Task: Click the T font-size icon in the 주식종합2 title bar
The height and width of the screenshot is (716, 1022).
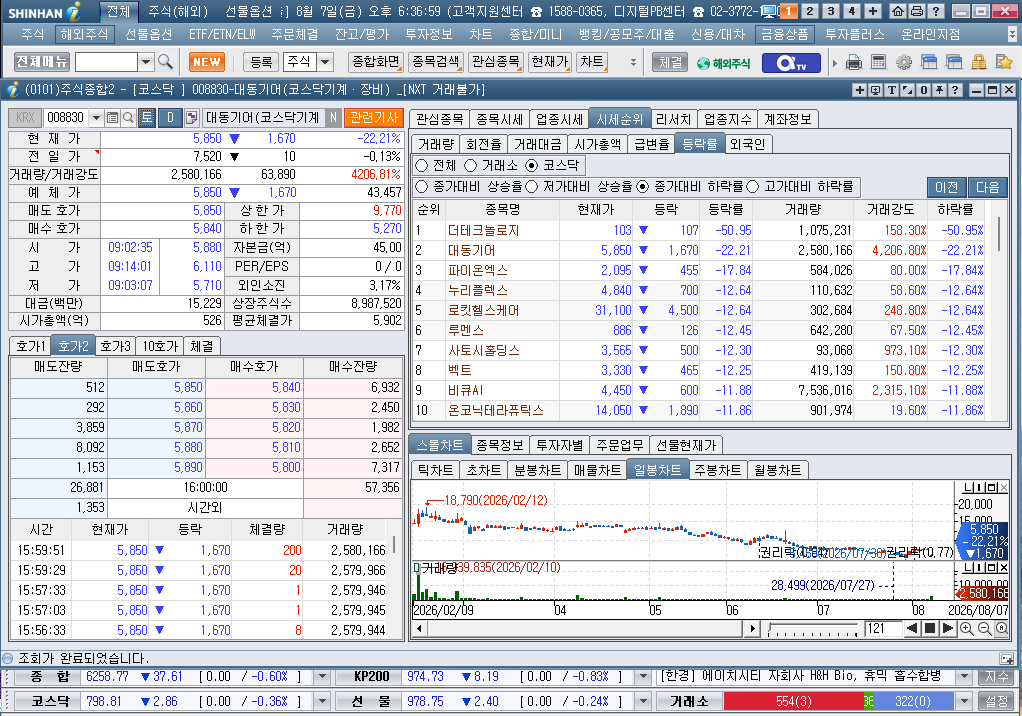Action: coord(892,90)
